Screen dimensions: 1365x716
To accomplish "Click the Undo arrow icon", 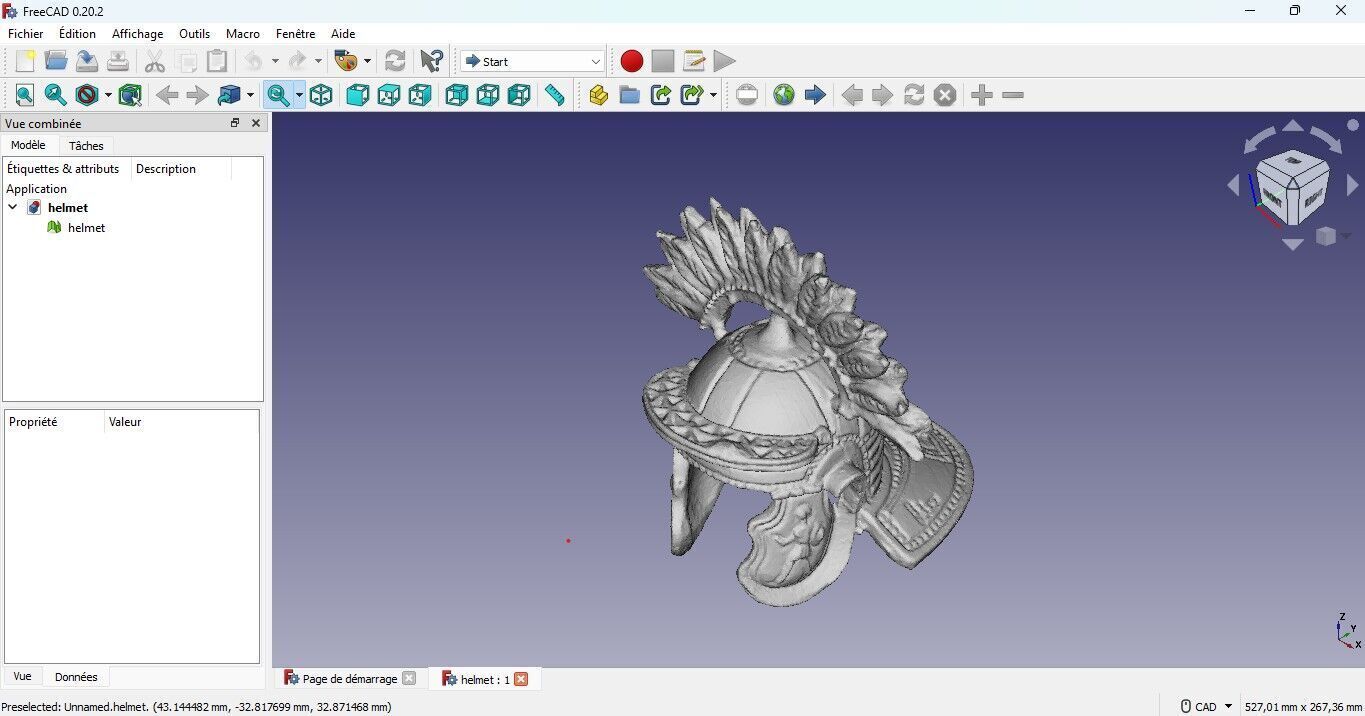I will tap(254, 61).
